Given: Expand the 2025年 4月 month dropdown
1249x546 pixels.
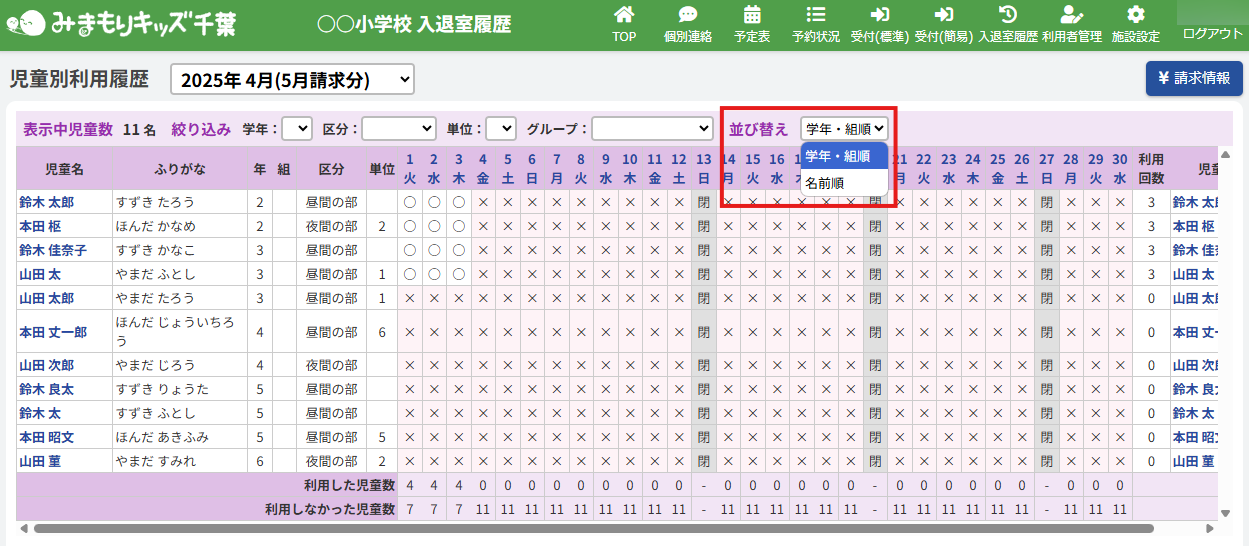Looking at the screenshot, I should [292, 80].
